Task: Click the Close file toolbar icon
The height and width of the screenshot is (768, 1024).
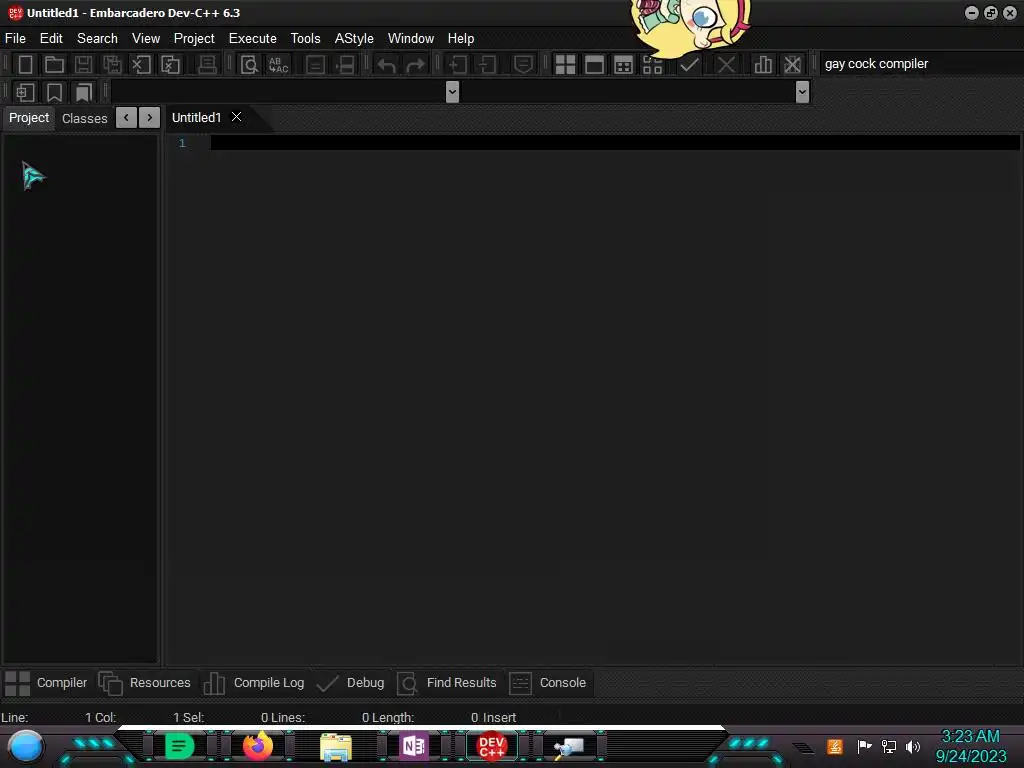Action: coord(141,64)
